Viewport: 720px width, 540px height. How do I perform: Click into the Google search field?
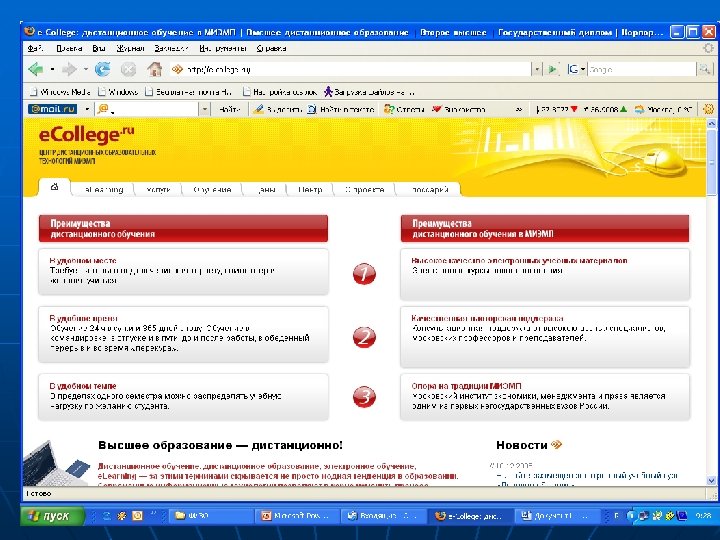click(x=641, y=69)
